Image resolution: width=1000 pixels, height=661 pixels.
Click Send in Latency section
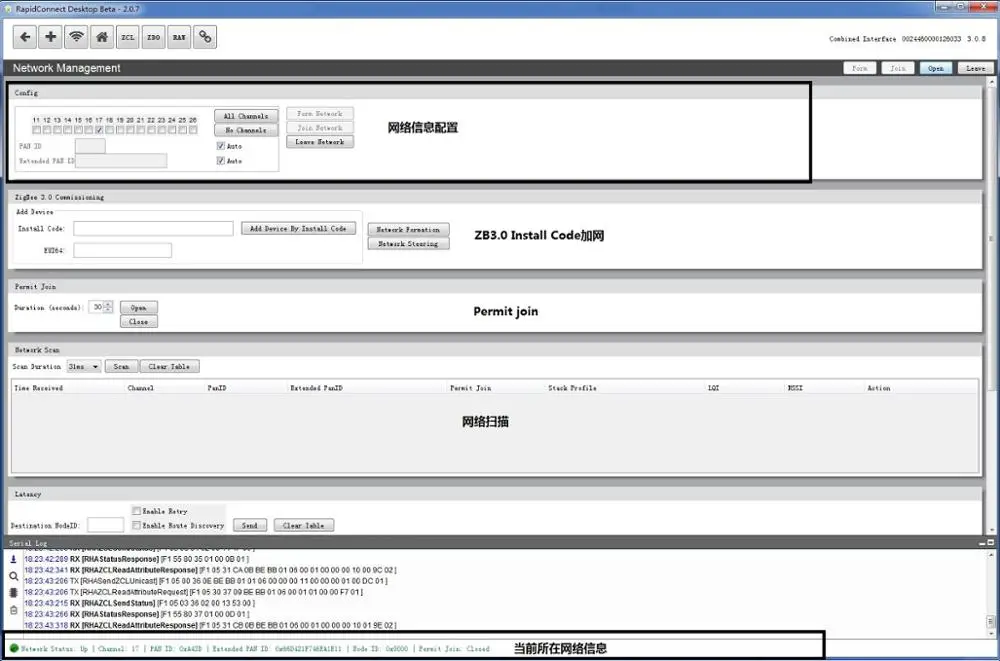(x=250, y=526)
